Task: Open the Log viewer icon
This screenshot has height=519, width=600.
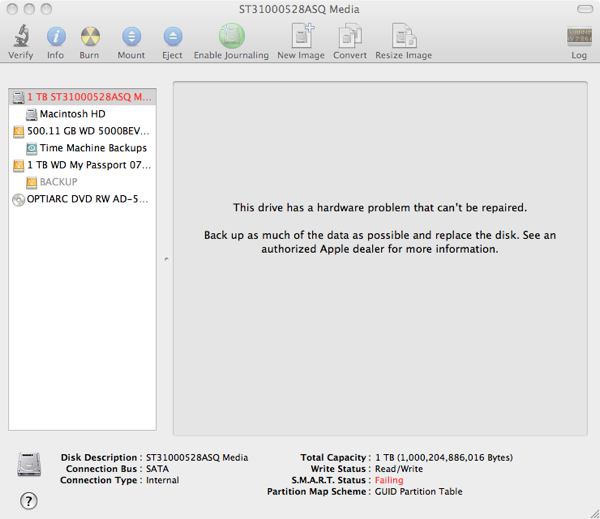Action: pos(579,37)
